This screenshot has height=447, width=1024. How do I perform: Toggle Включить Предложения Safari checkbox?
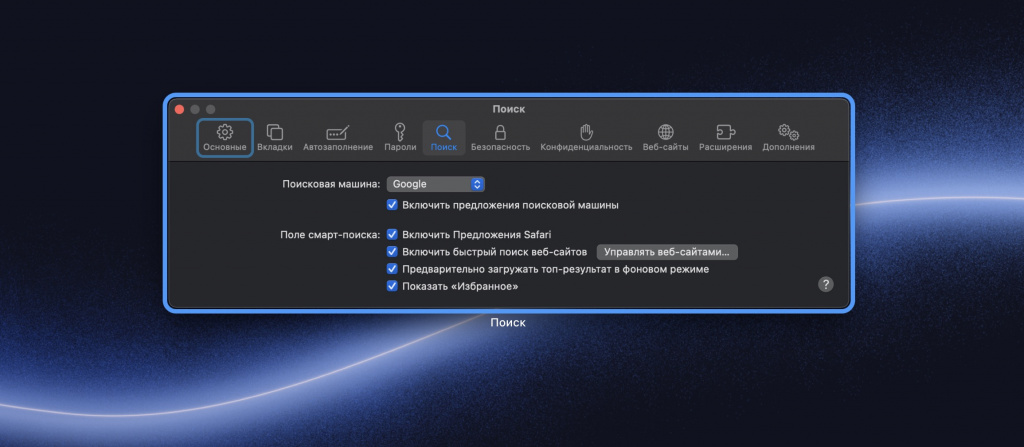[392, 234]
